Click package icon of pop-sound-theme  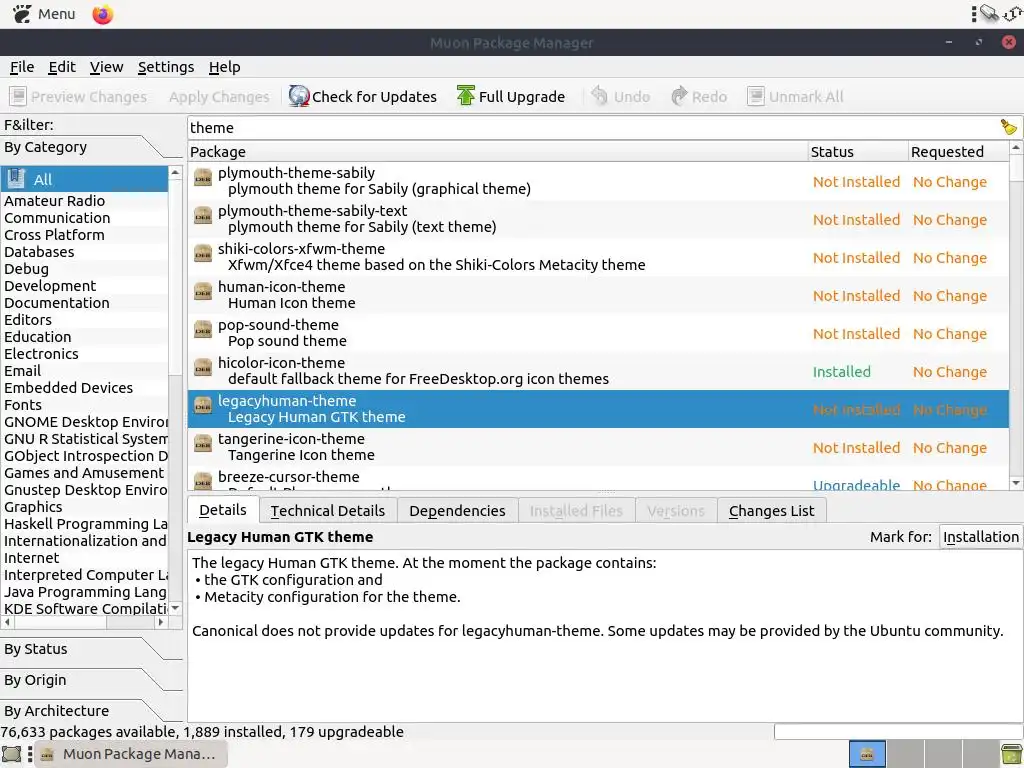pos(203,329)
